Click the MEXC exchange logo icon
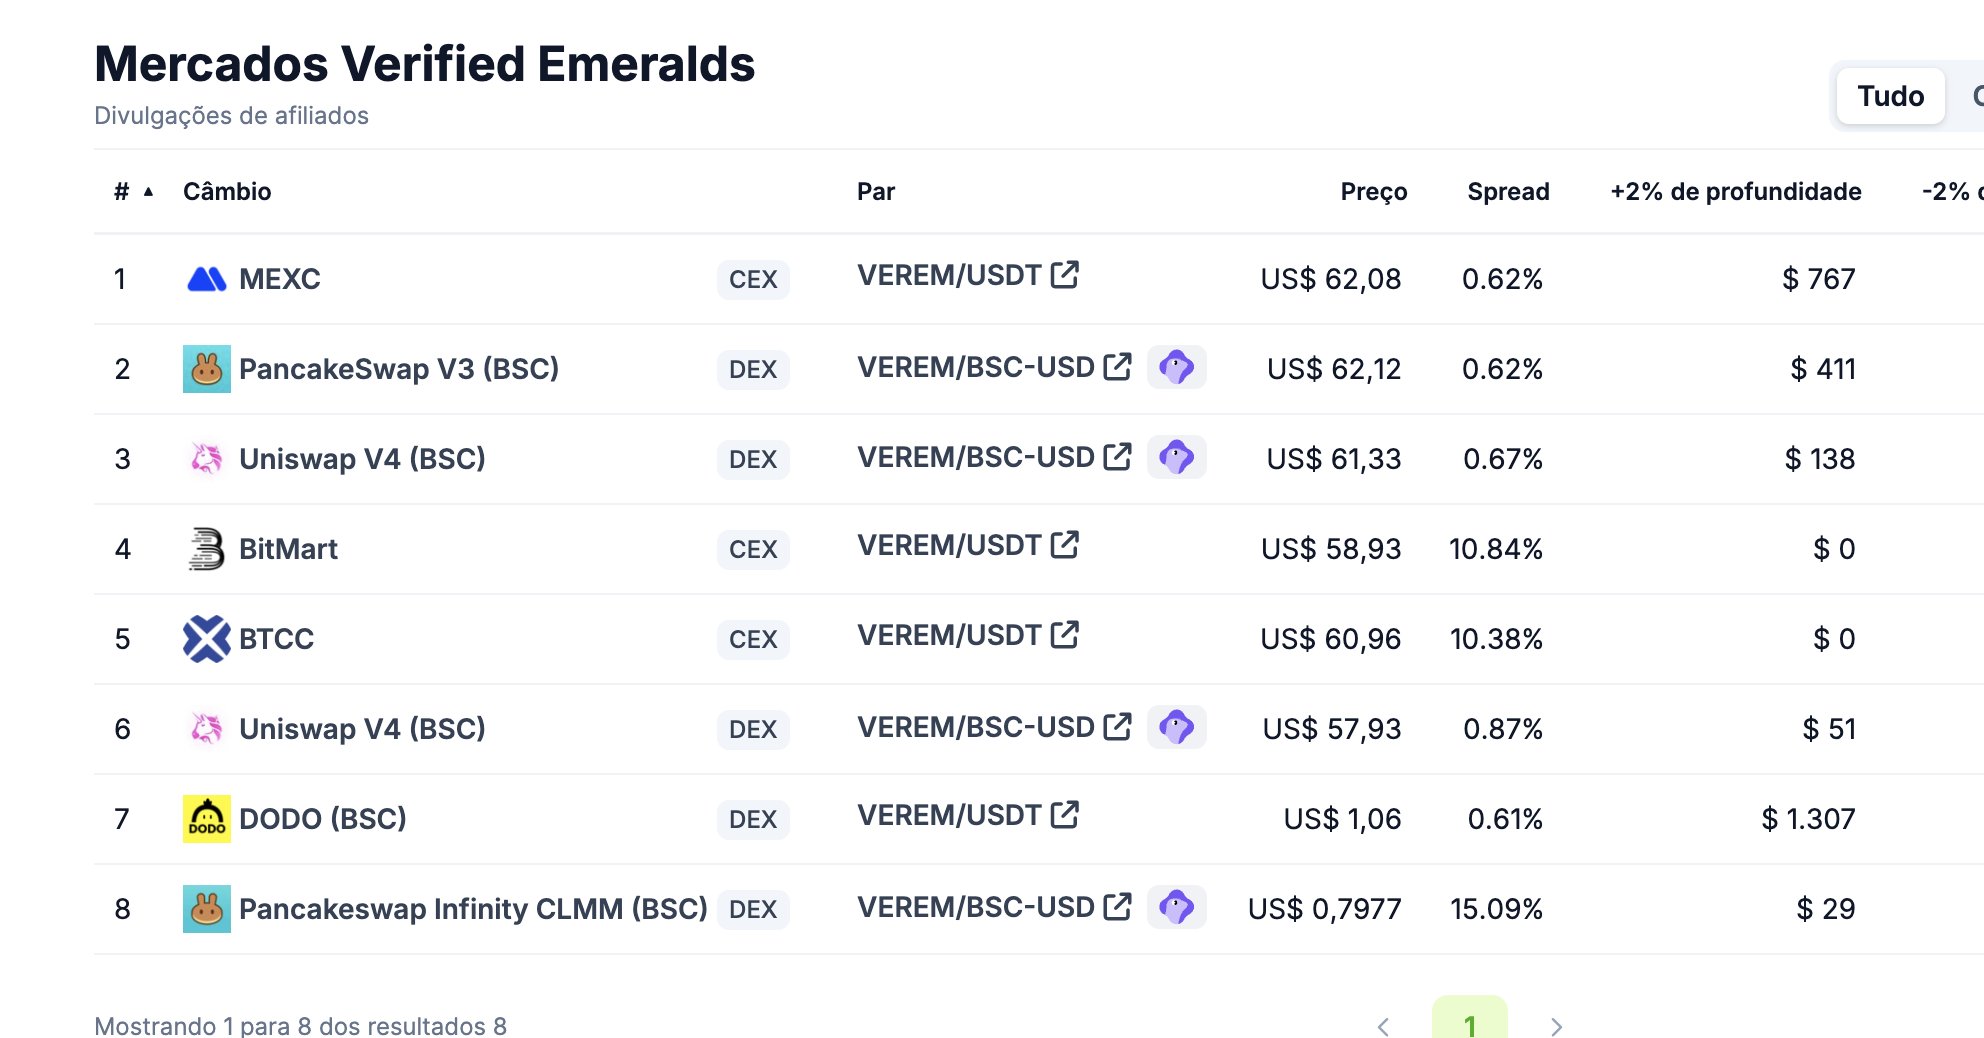 point(207,279)
